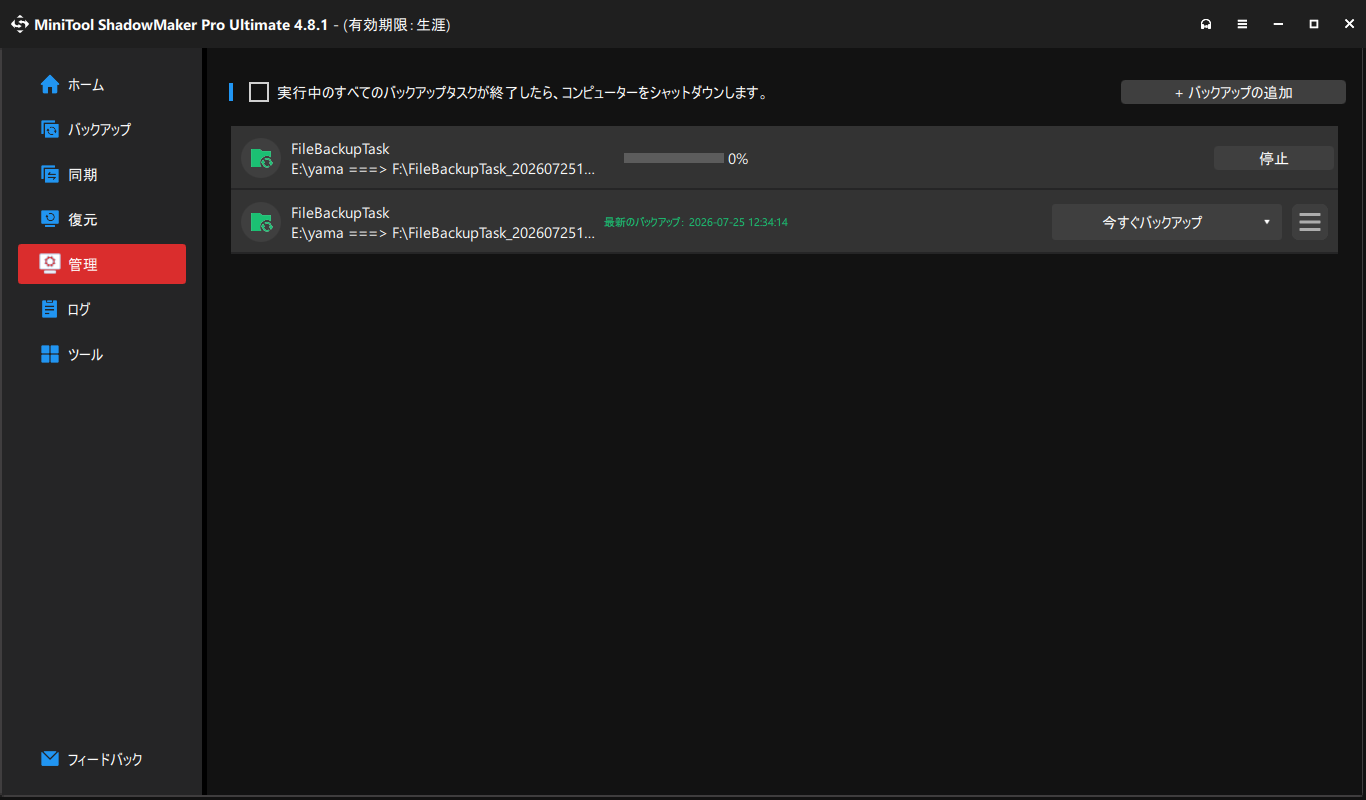The height and width of the screenshot is (800, 1366).
Task: Stop the running backup with 停止
Action: (x=1274, y=158)
